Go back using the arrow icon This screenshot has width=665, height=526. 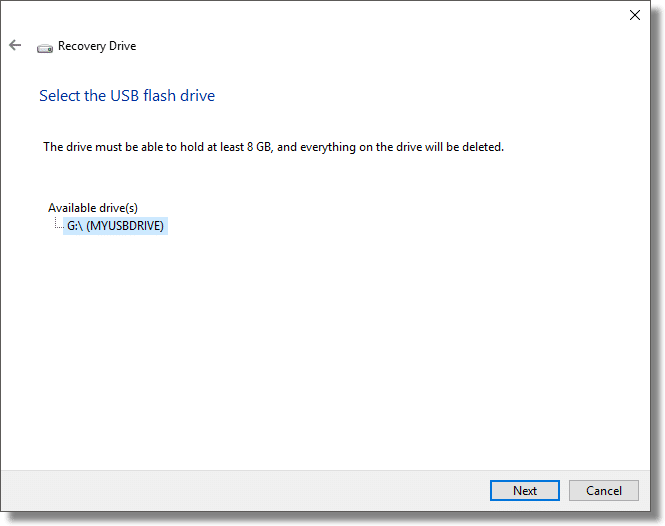(x=15, y=45)
